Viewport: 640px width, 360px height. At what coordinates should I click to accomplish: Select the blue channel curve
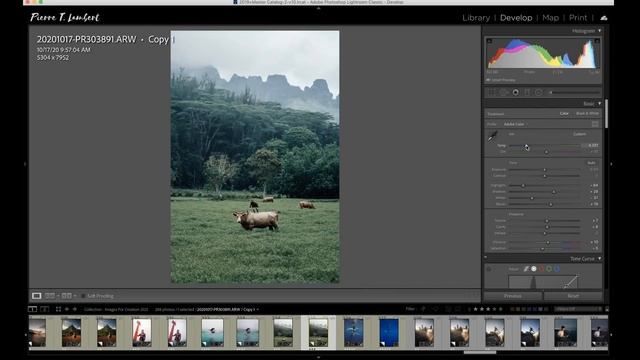tap(557, 269)
